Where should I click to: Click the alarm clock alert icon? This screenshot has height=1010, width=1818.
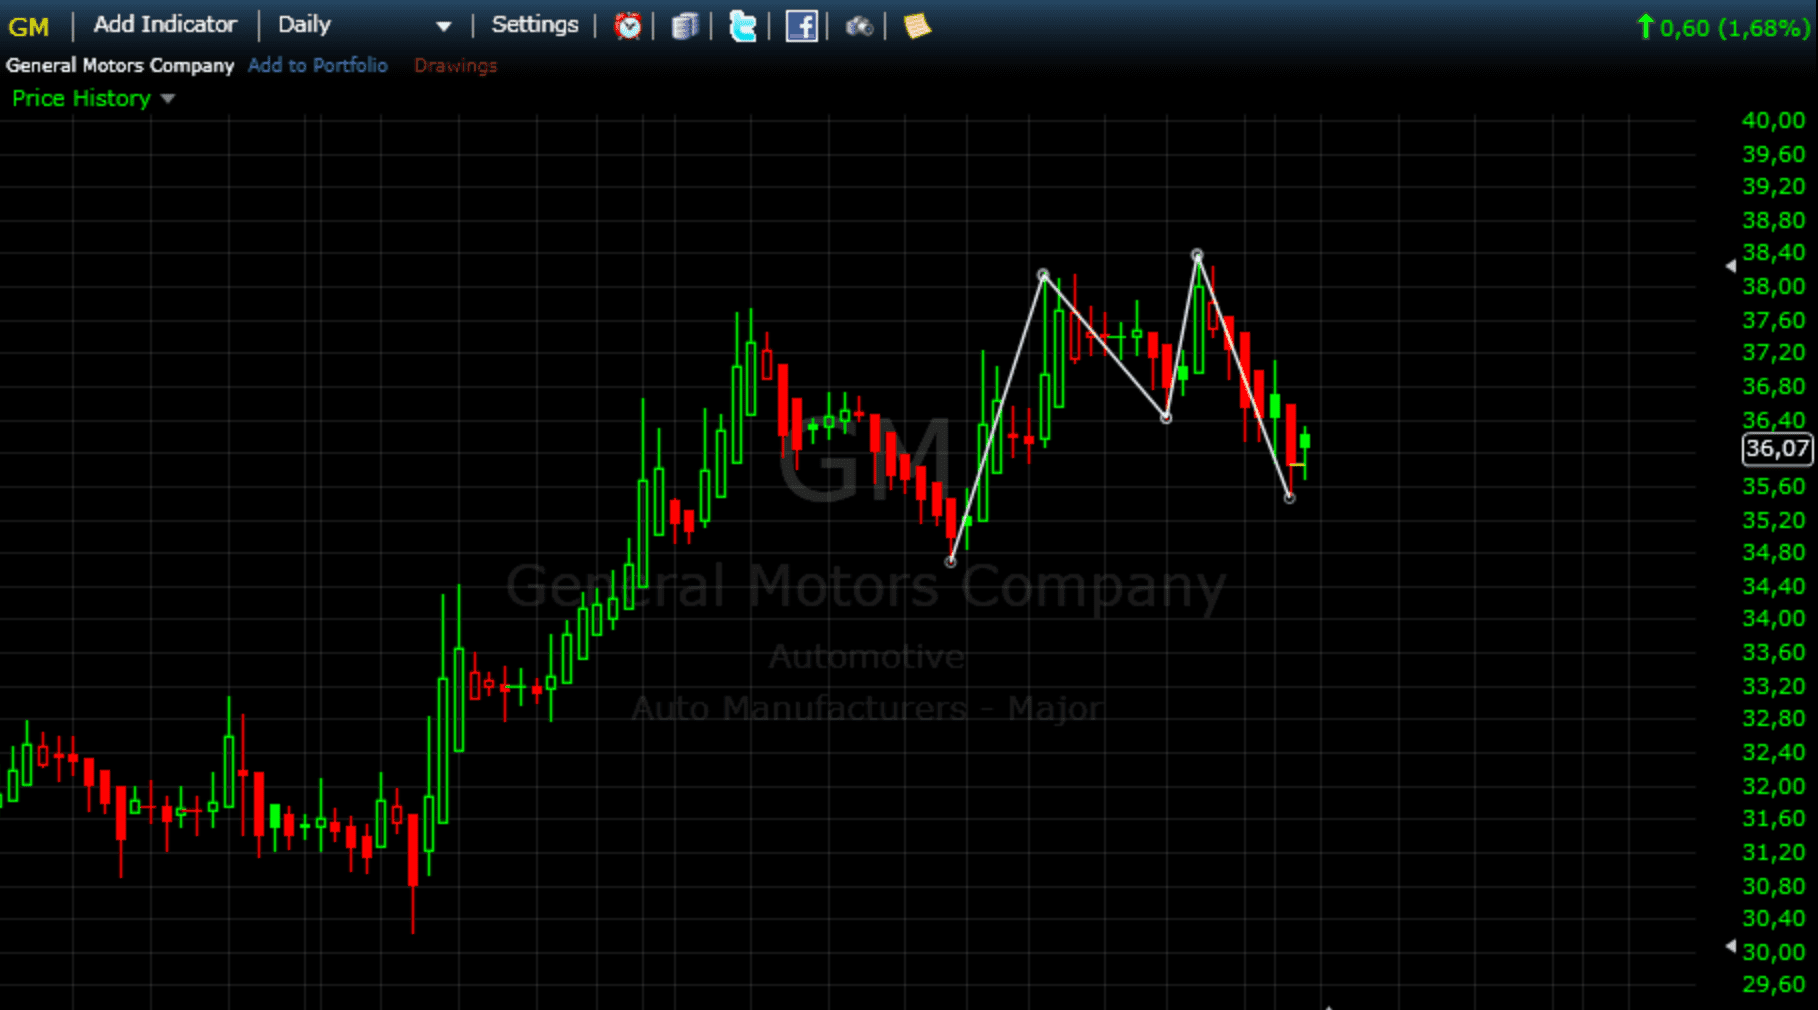[627, 26]
